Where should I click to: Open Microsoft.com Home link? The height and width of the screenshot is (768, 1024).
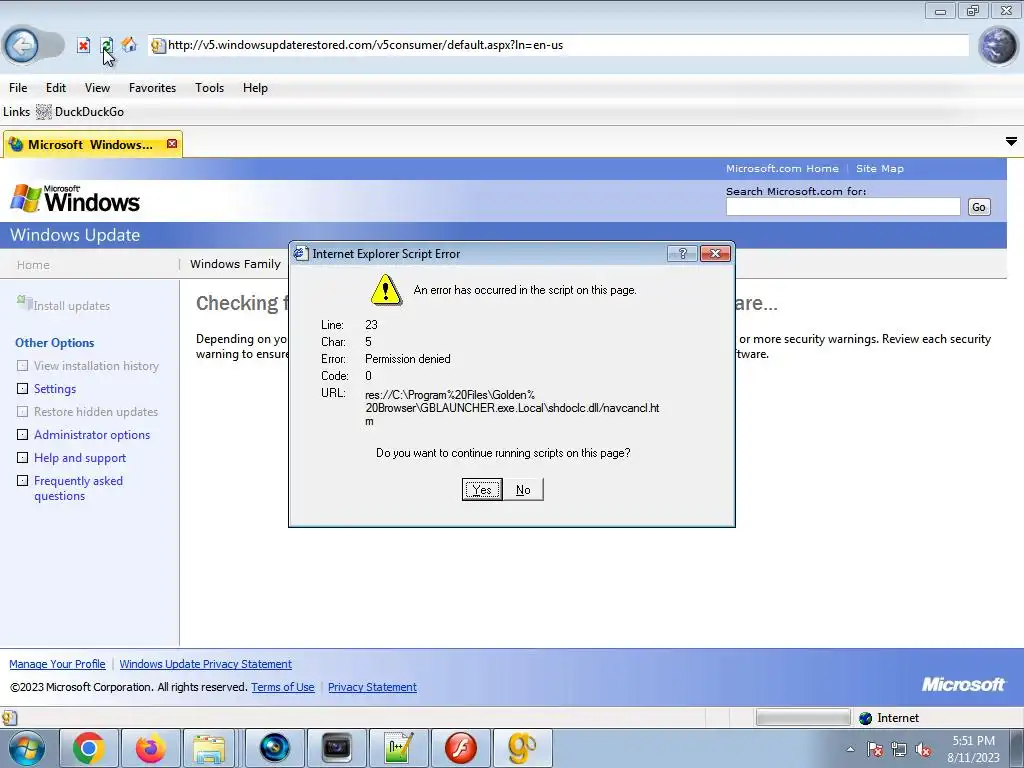tap(782, 168)
